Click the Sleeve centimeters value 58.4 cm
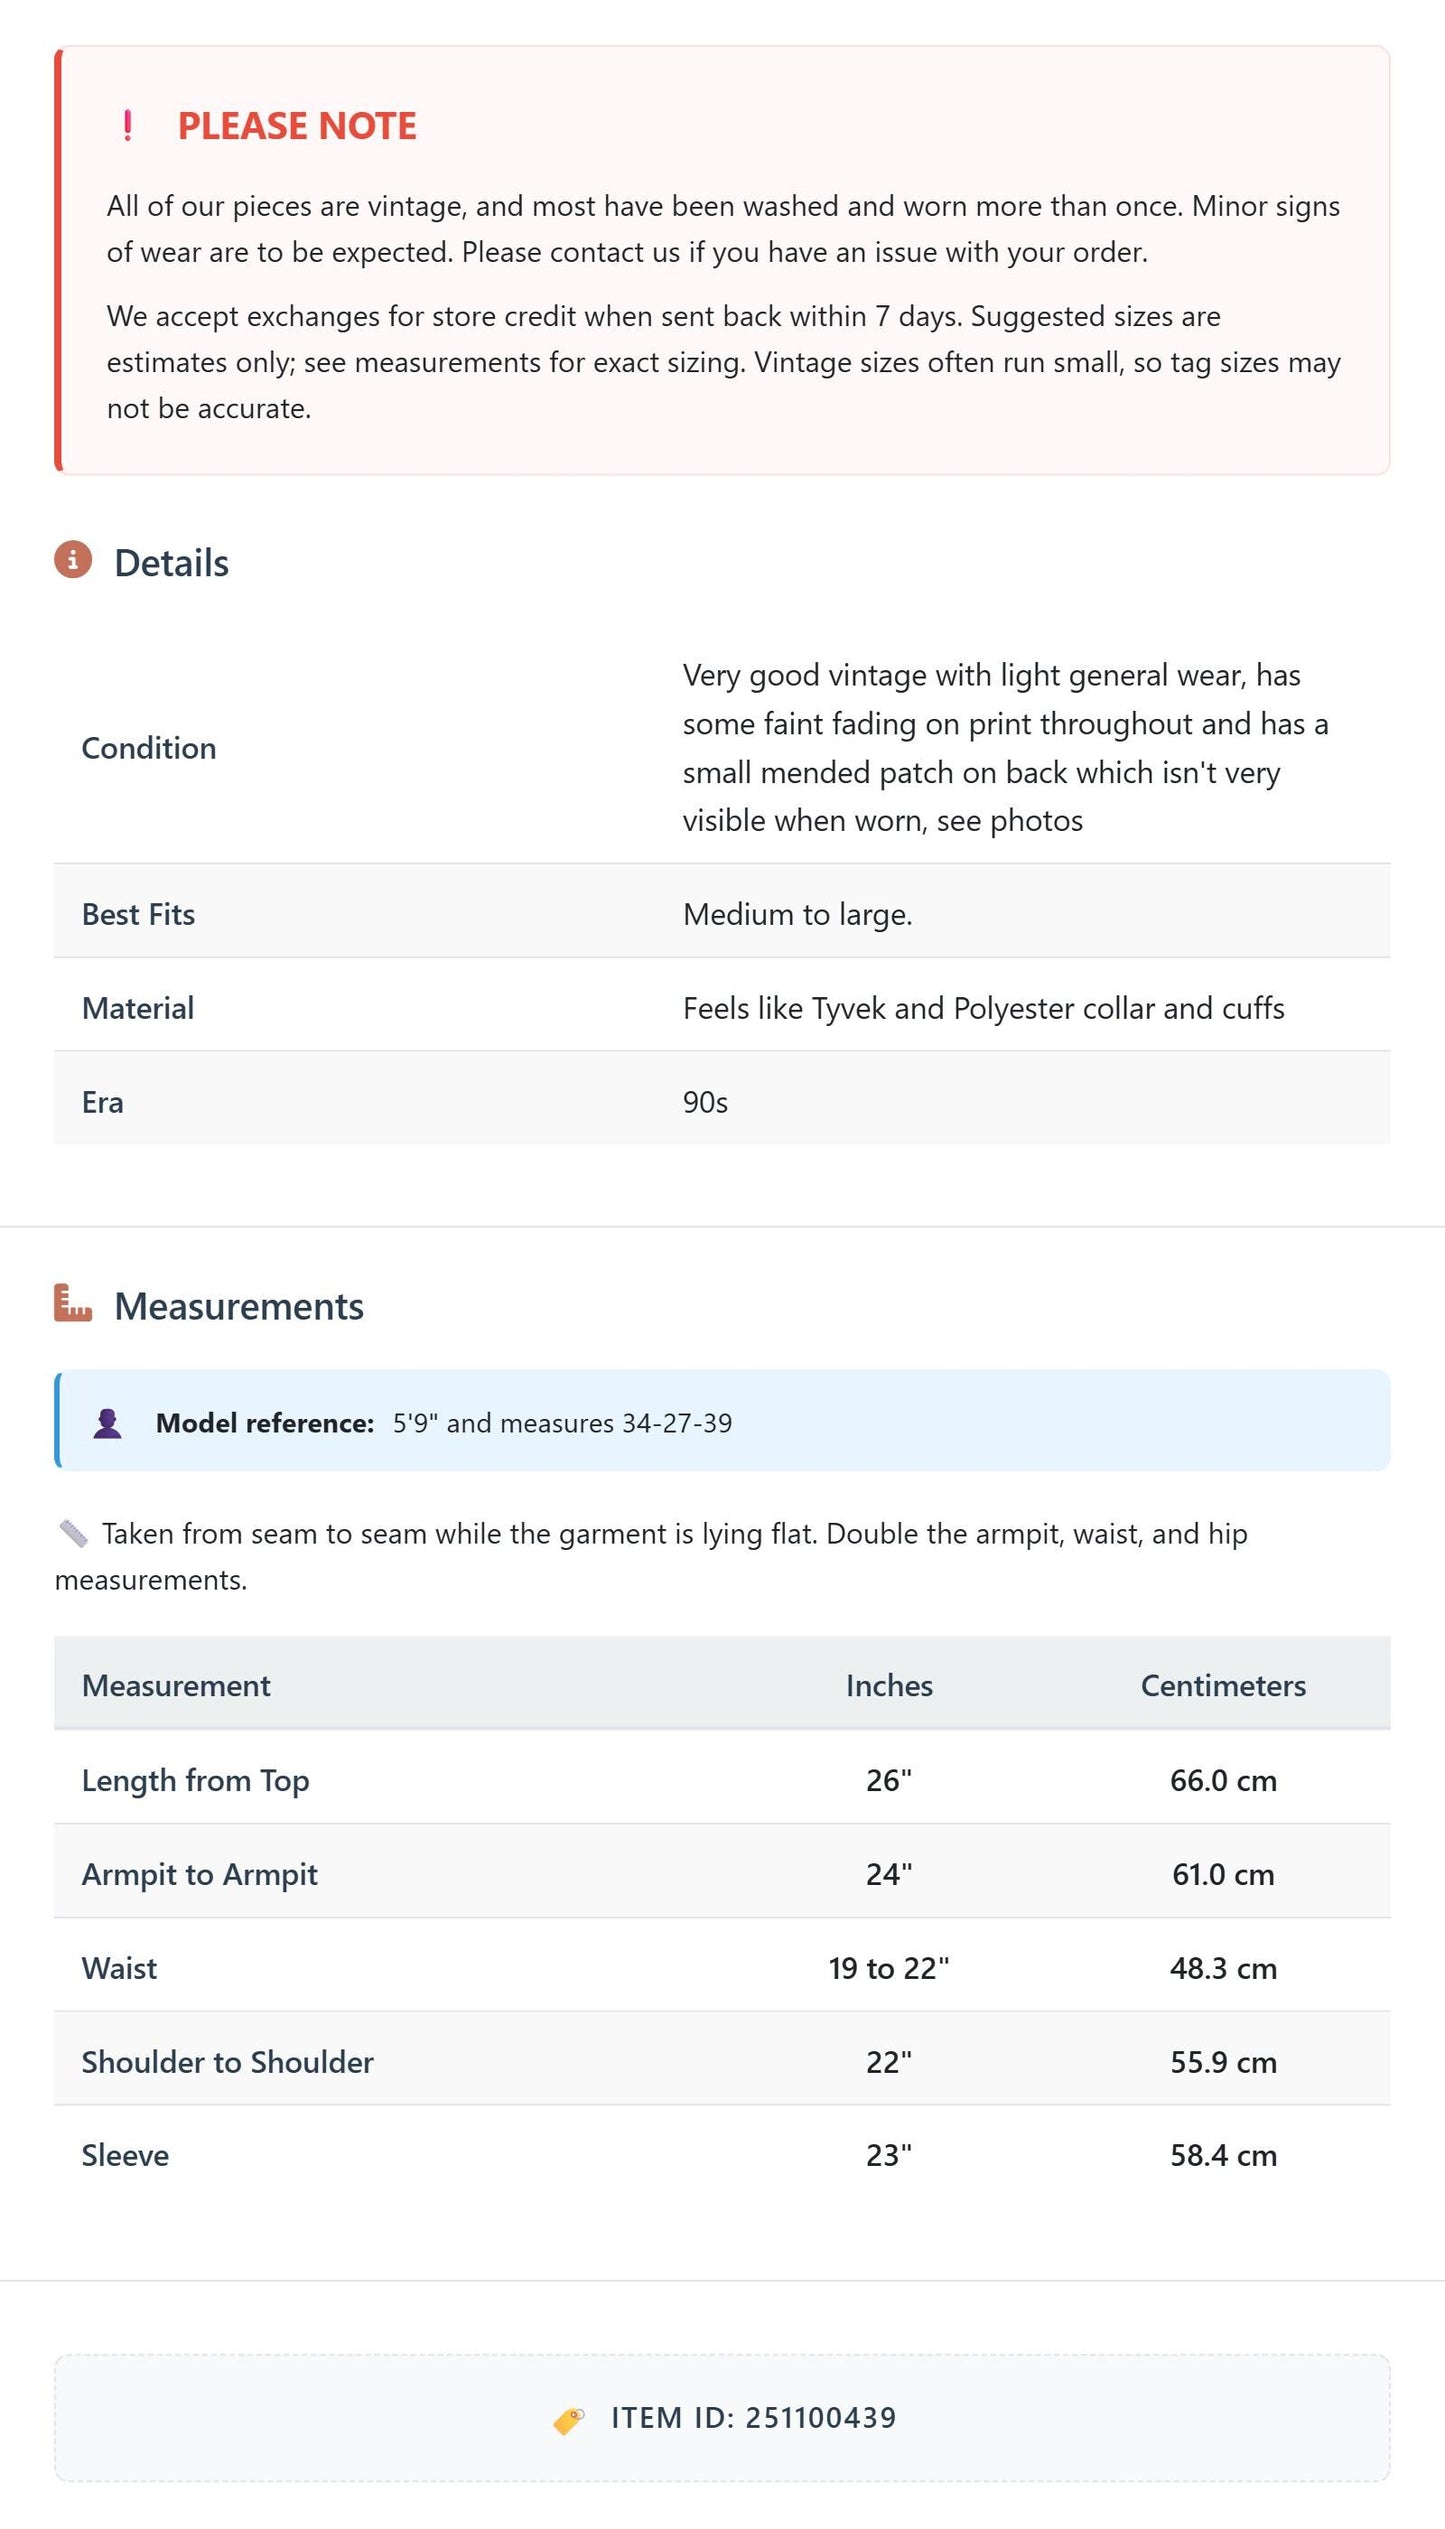The image size is (1445, 2529). tap(1223, 2156)
